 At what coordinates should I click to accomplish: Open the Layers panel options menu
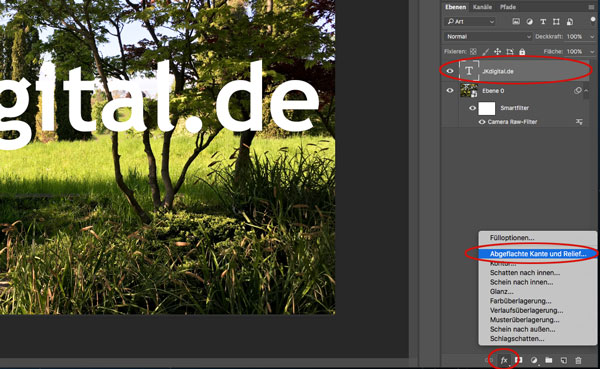[592, 7]
